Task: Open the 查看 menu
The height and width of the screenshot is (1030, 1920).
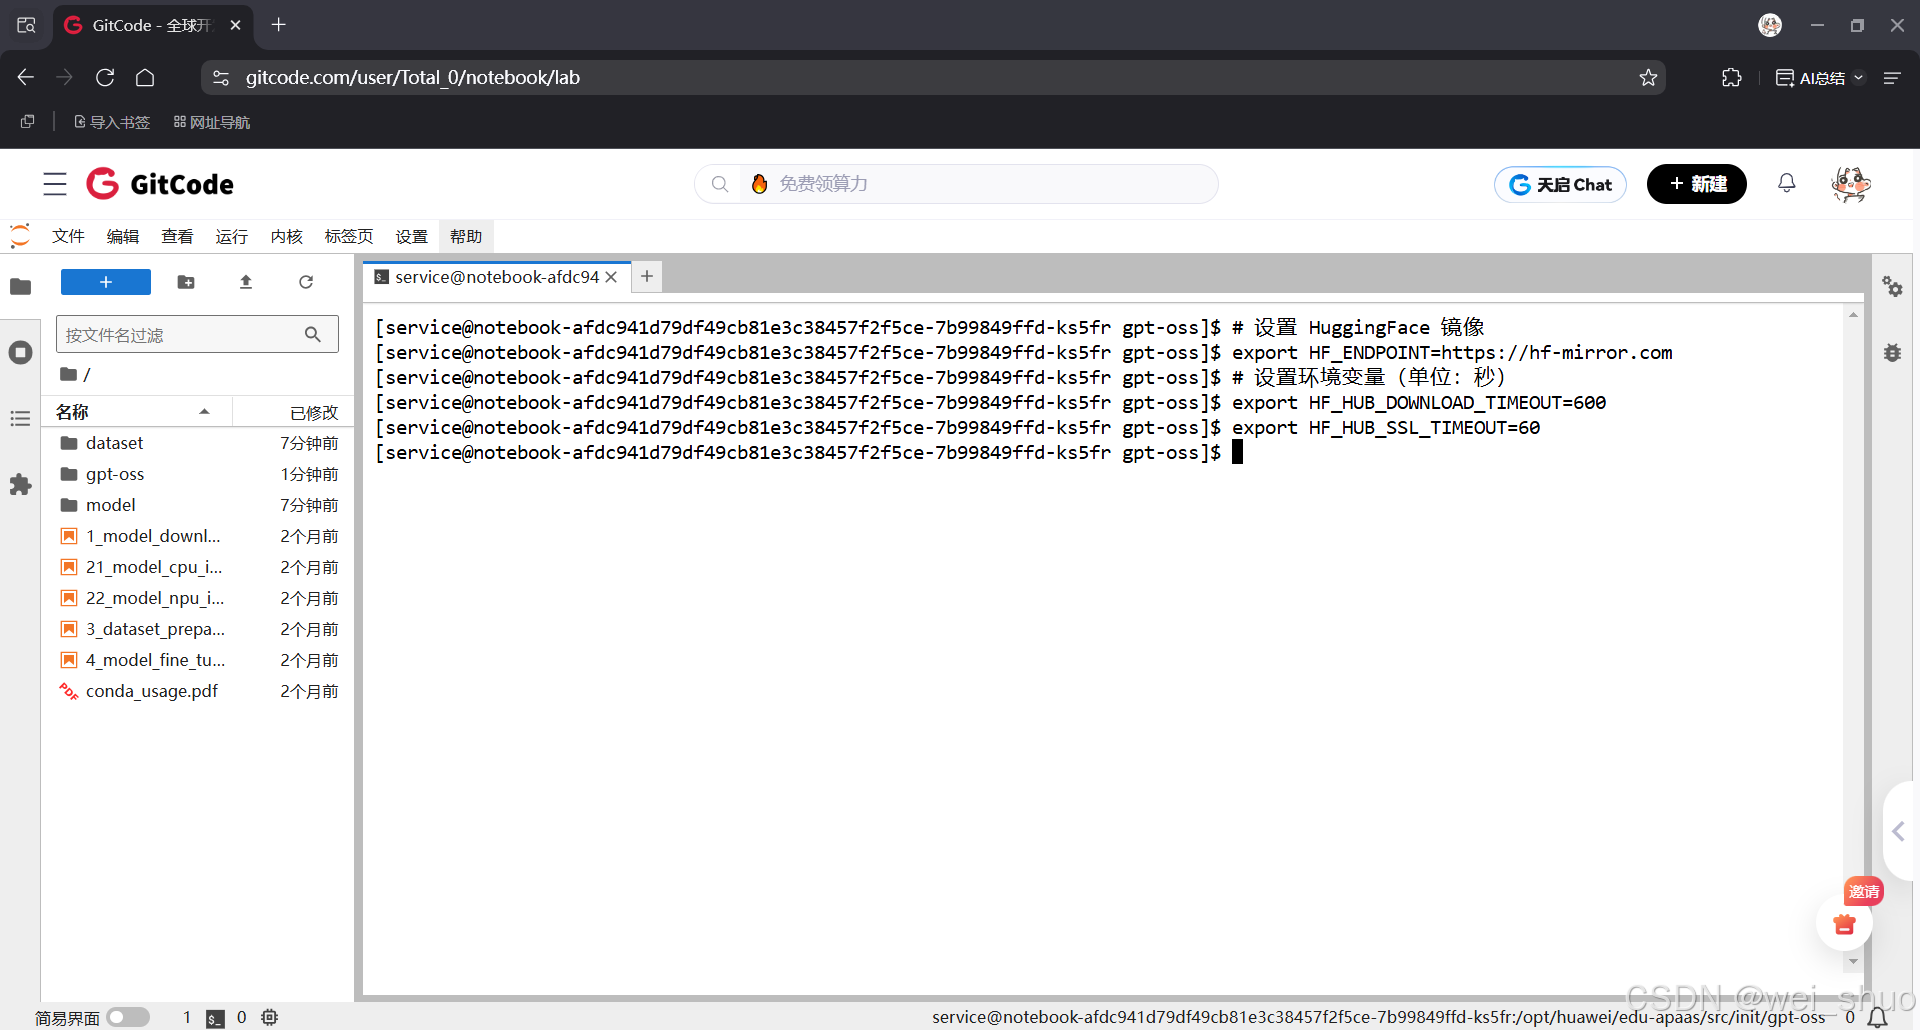Action: tap(177, 236)
